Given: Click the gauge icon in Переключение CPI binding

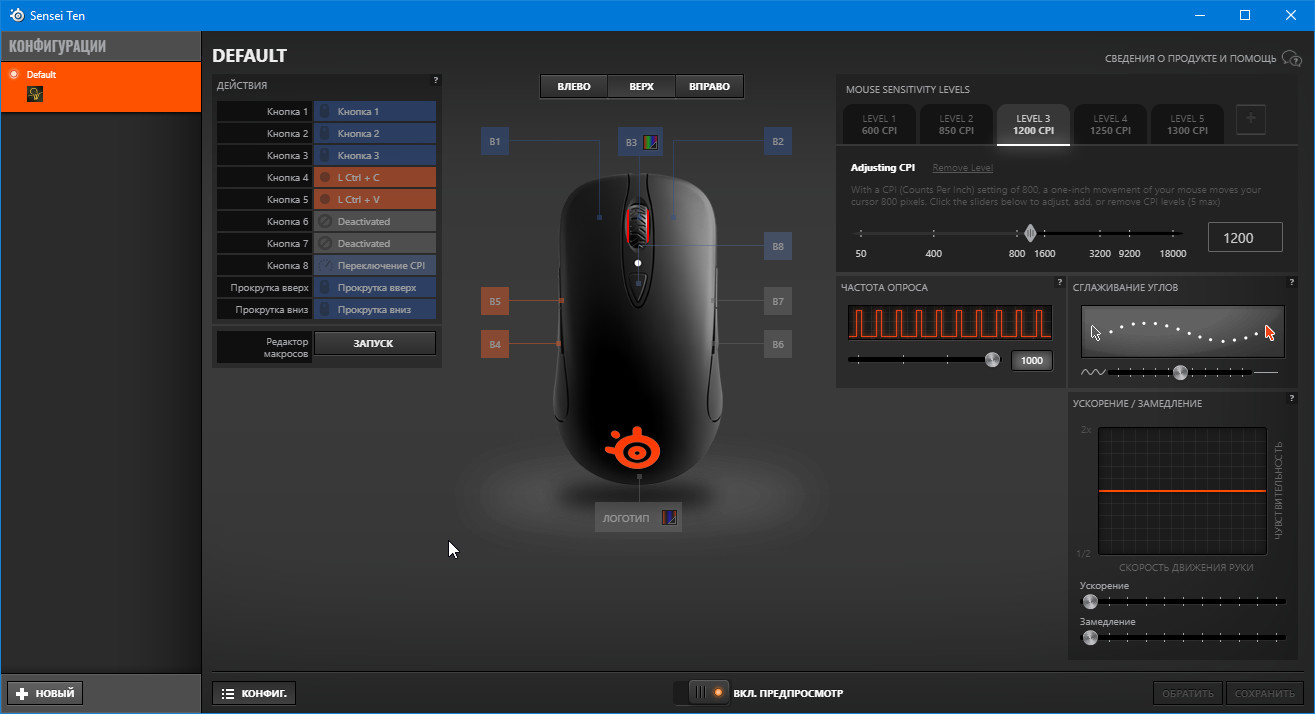Looking at the screenshot, I should click(324, 265).
